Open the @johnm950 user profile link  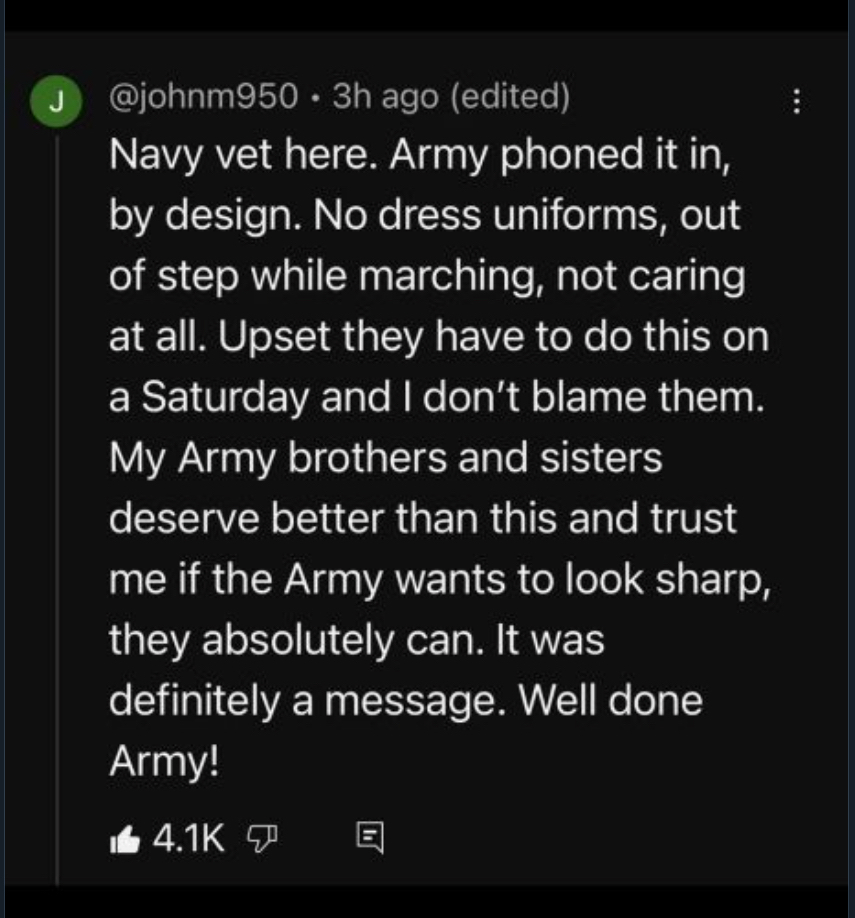203,97
